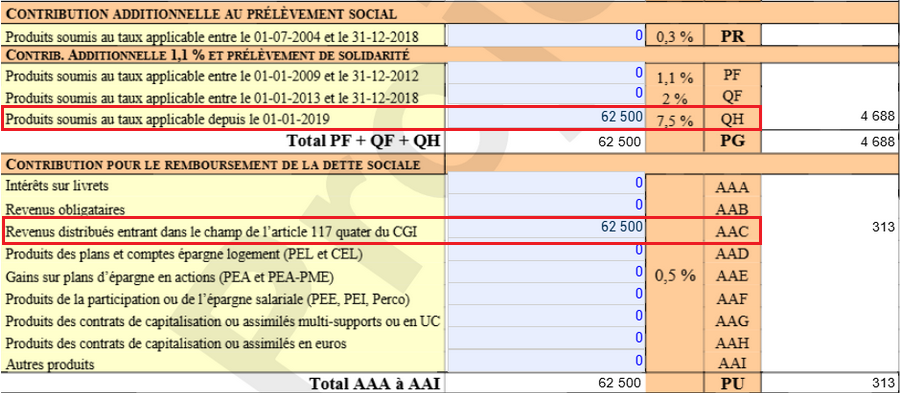Click the 0,5 % rate cell

tap(675, 275)
